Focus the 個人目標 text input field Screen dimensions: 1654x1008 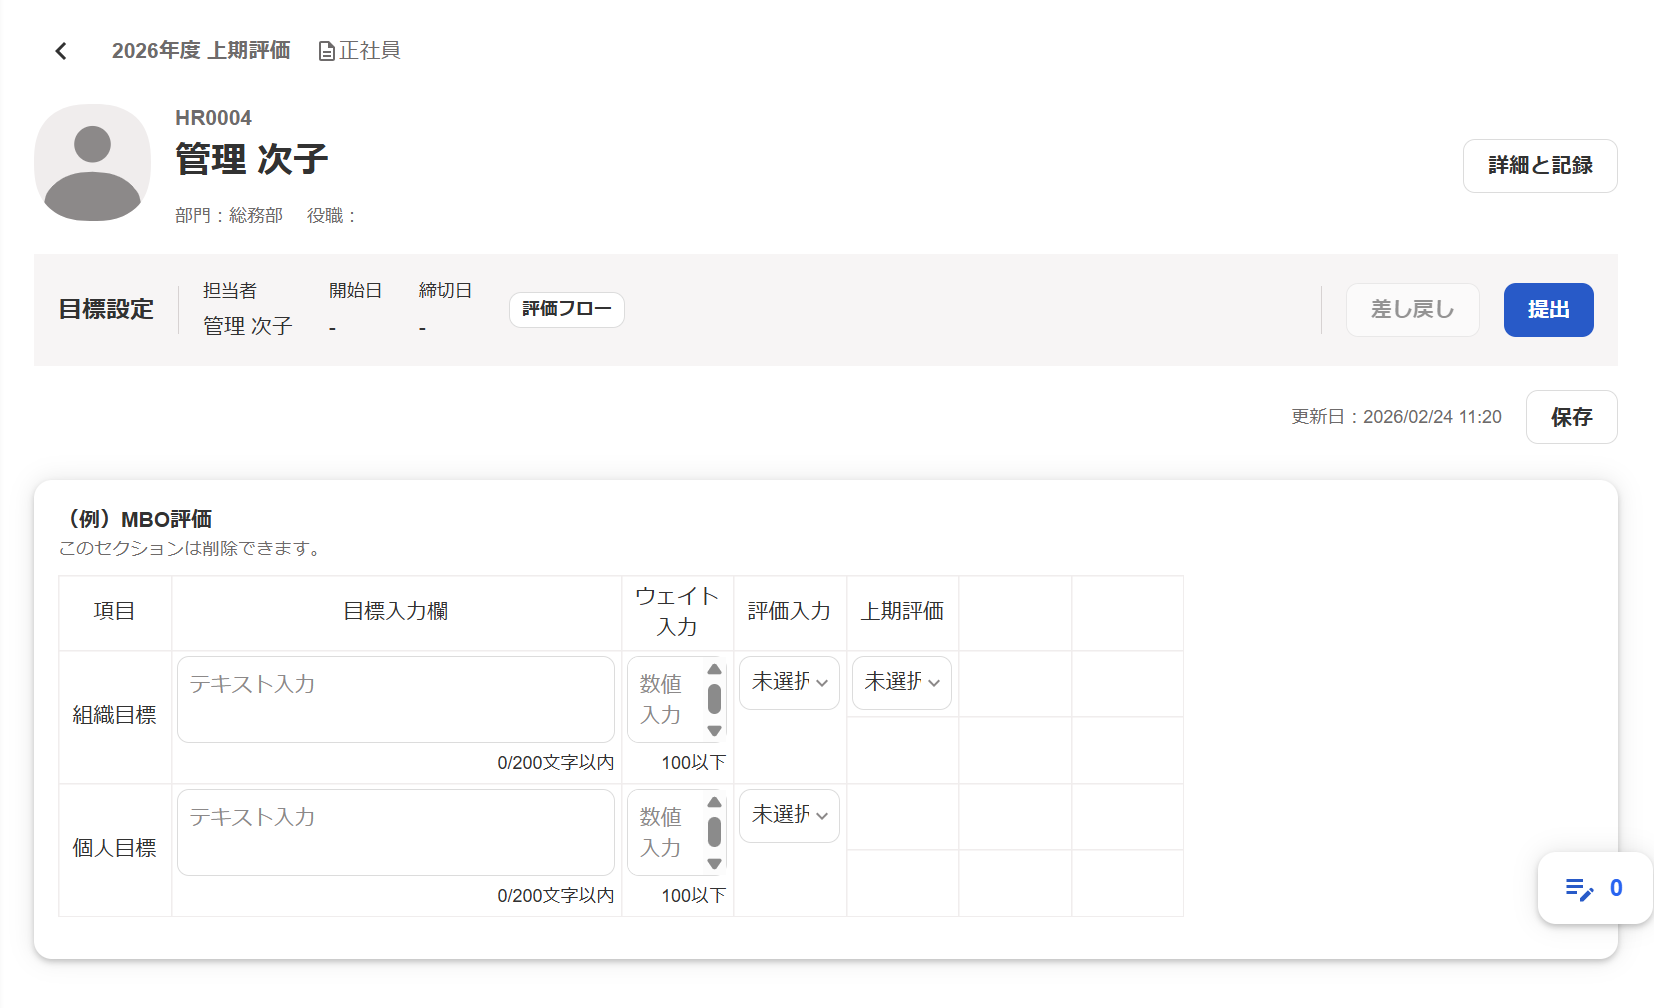(x=396, y=832)
